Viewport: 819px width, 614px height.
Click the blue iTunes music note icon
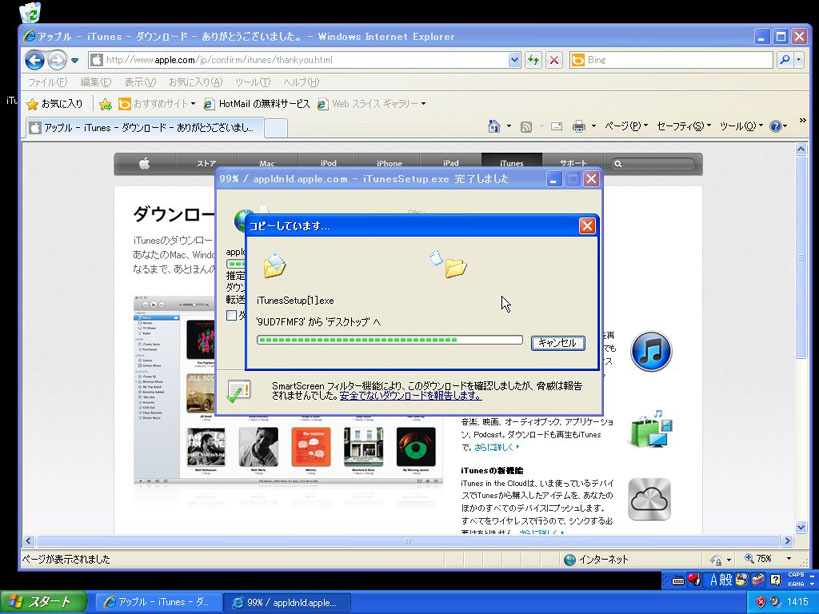(x=651, y=351)
